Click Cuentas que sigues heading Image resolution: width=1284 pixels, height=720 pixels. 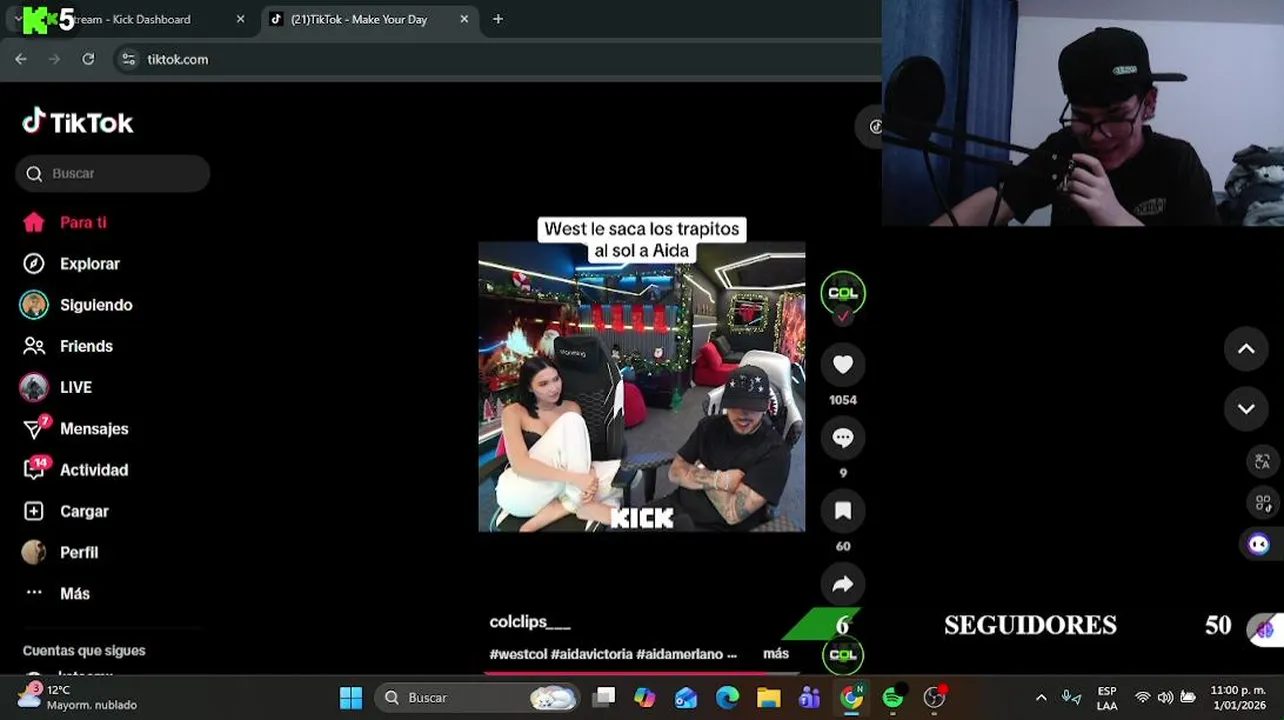(84, 650)
